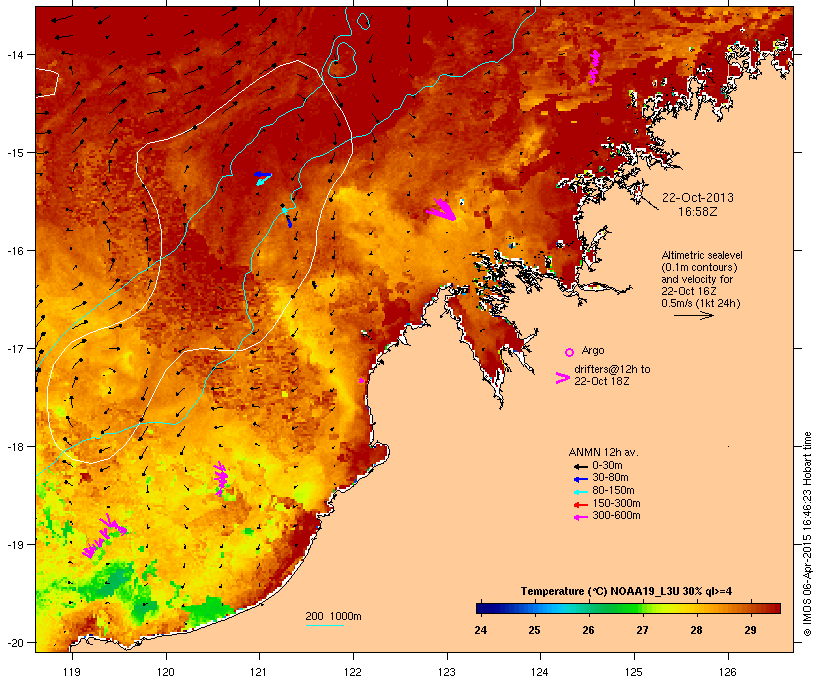Click the 0.5m/s velocity scale arrow

pos(693,315)
